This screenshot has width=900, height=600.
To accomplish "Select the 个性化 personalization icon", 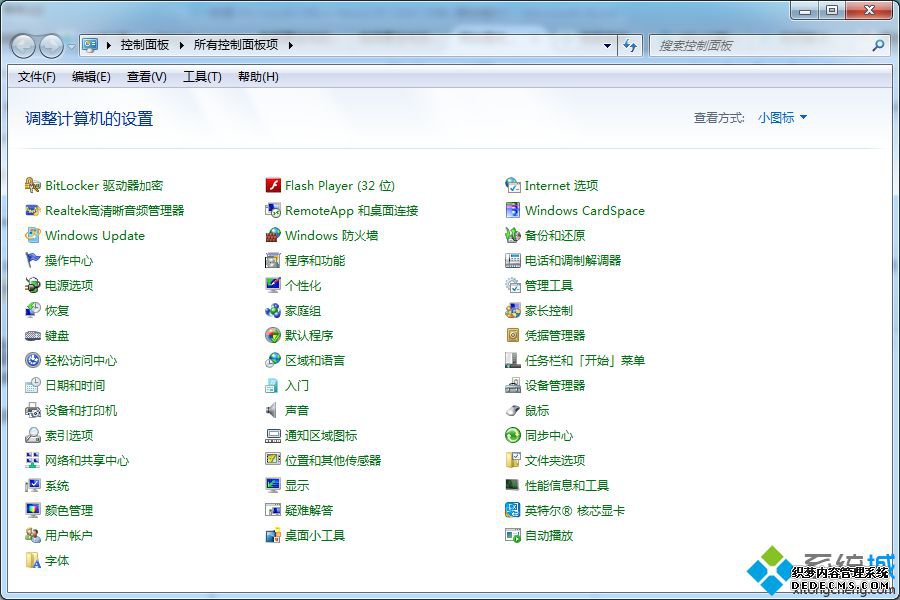I will (x=273, y=285).
